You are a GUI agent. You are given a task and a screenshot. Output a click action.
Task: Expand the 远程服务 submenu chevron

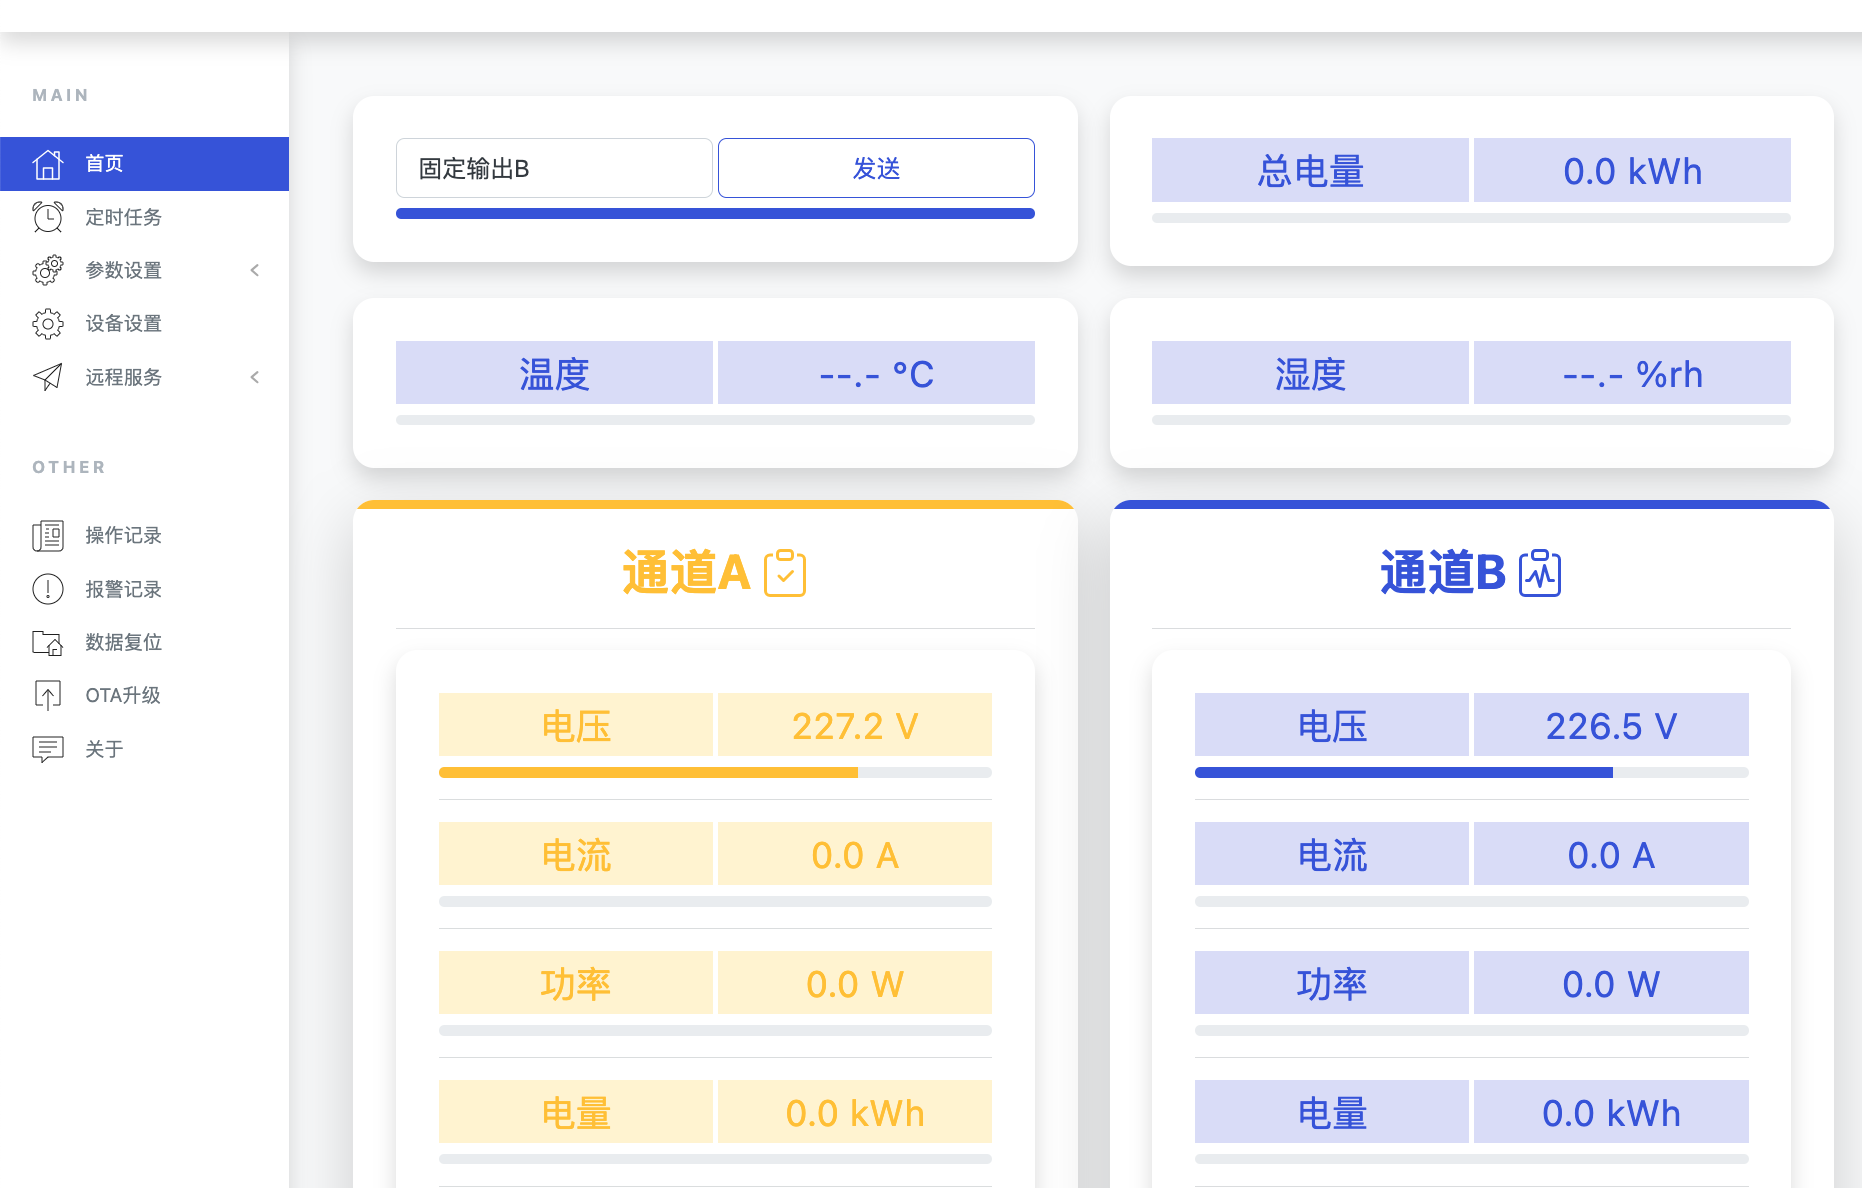click(x=255, y=377)
